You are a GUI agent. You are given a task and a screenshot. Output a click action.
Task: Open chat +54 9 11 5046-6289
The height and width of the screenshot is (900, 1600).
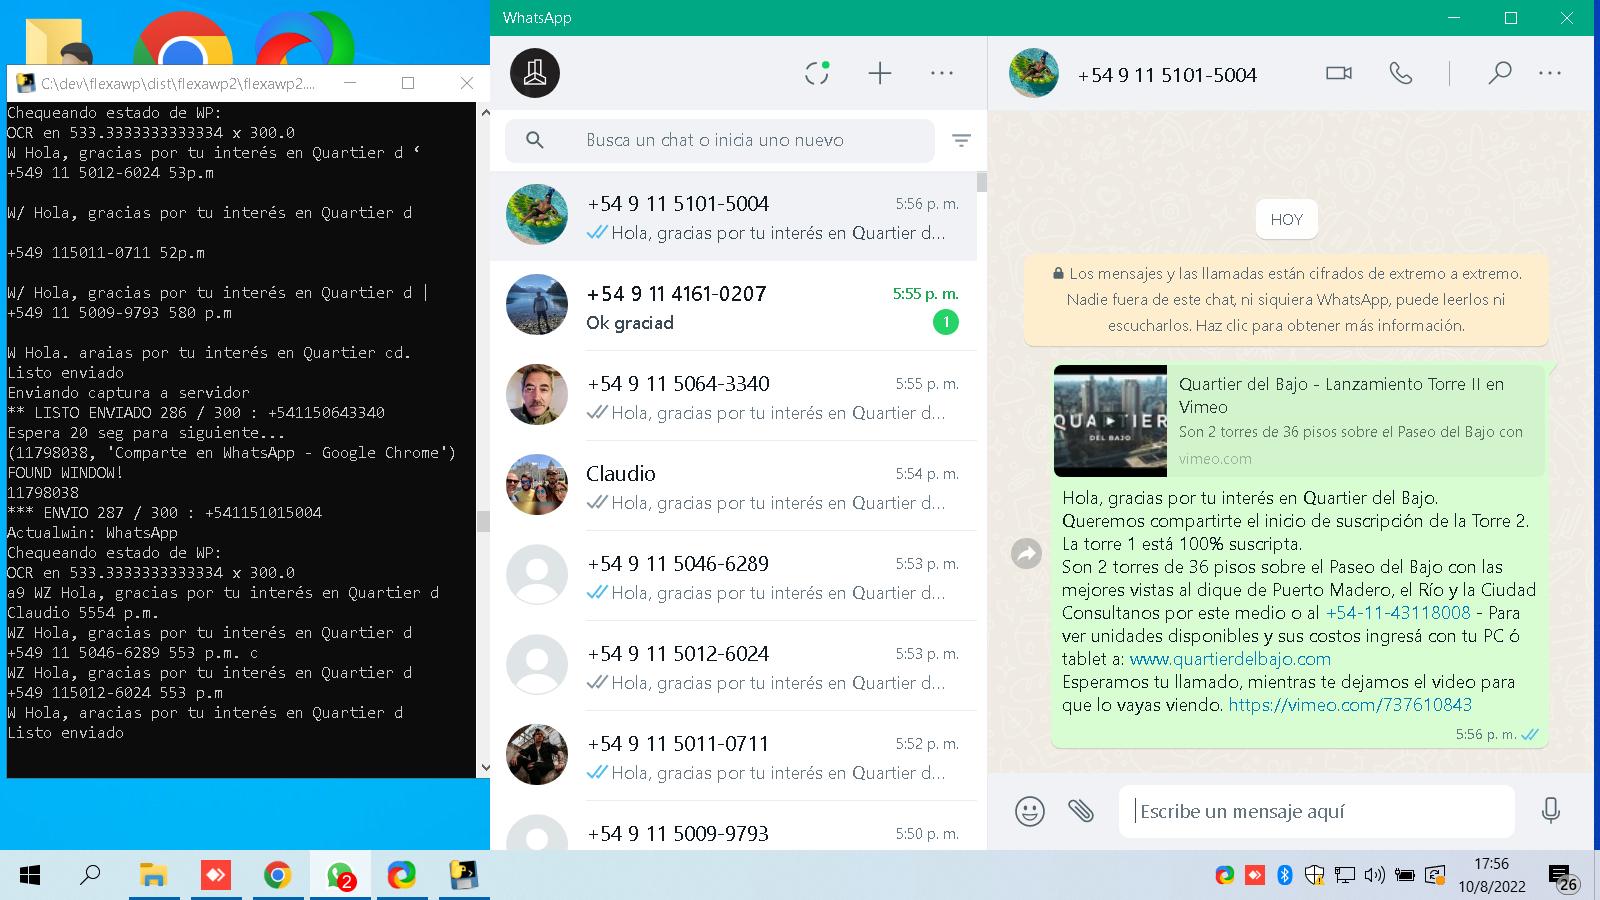click(x=733, y=576)
